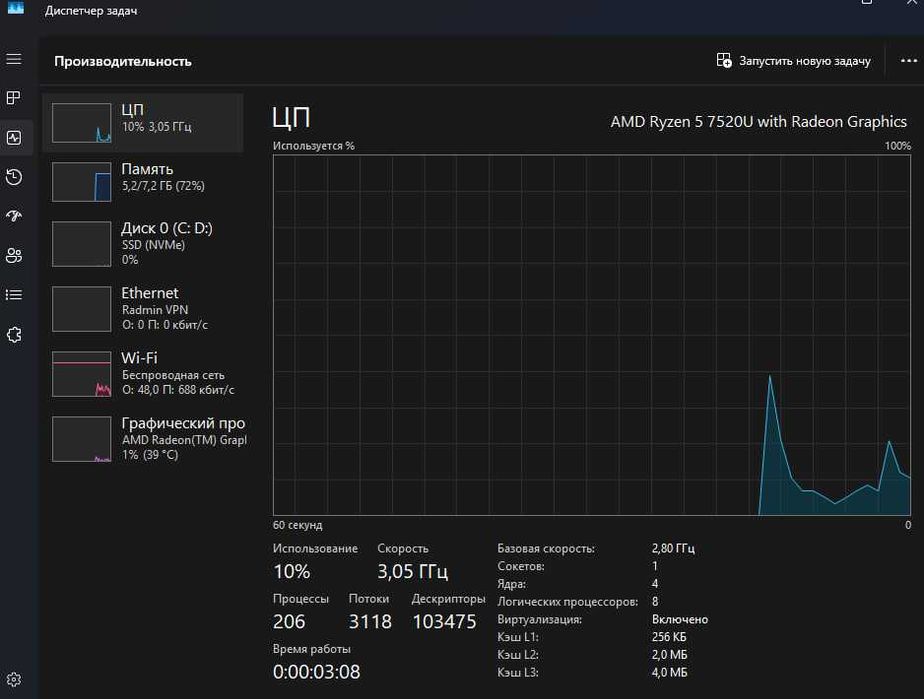
Task: Click the 5,2/7,2 ГБ (72%) memory text
Action: point(163,186)
